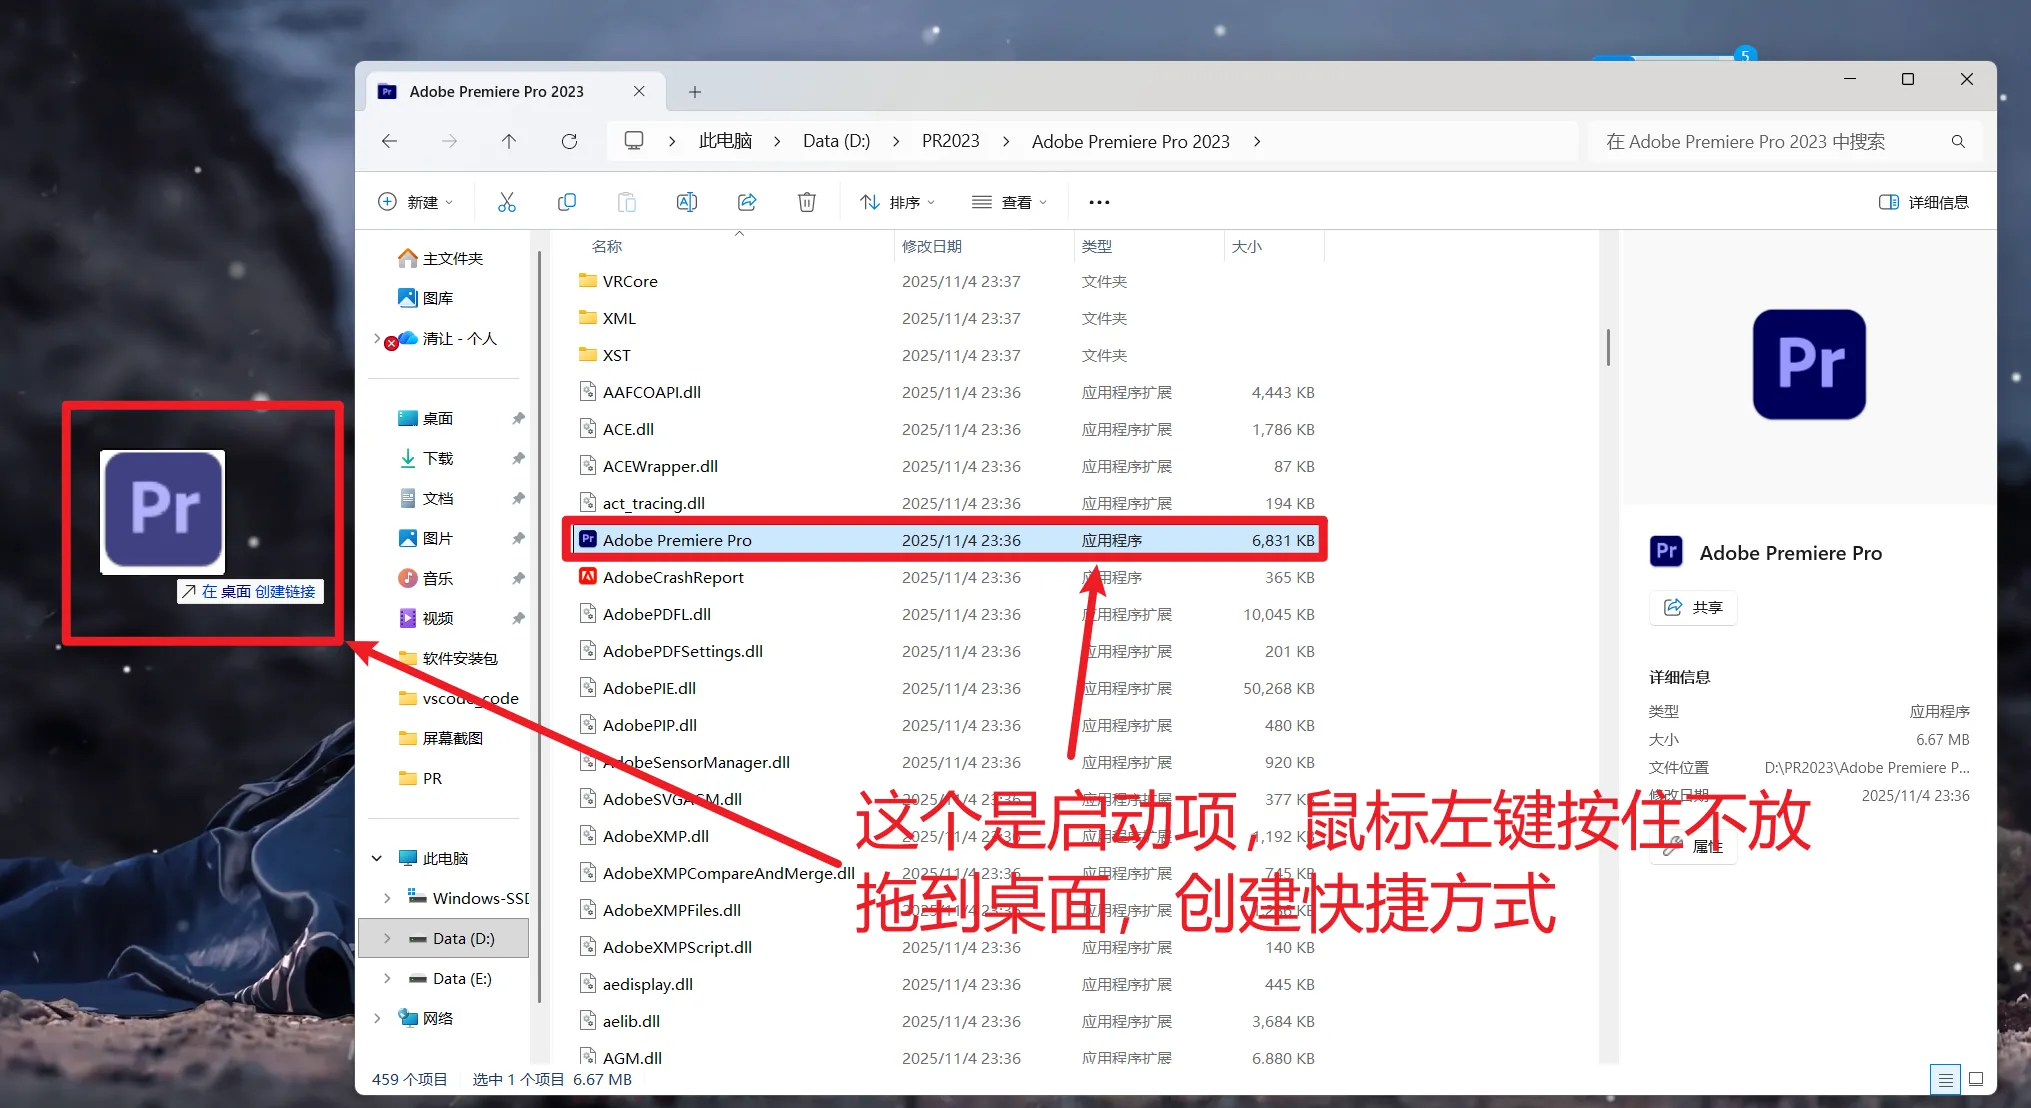Open the 查看 view dropdown
2031x1108 pixels.
pos(1010,202)
